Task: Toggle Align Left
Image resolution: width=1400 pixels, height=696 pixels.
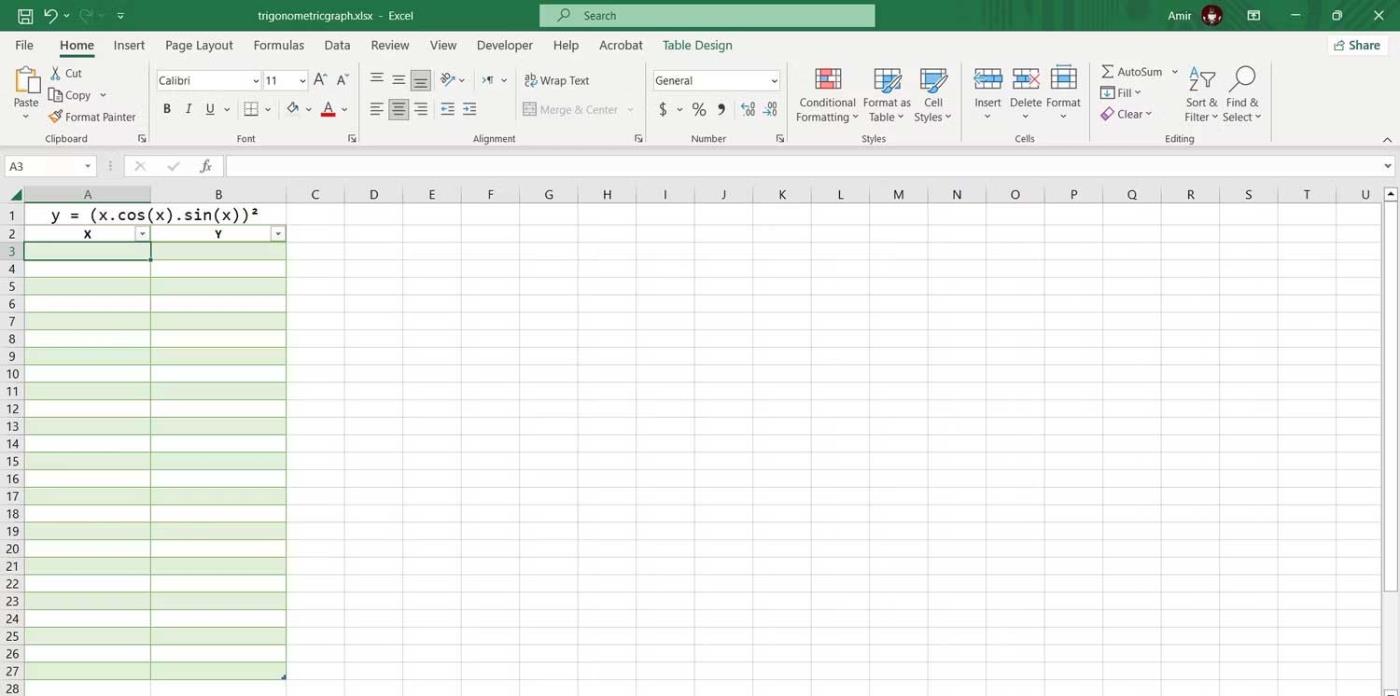Action: [376, 109]
